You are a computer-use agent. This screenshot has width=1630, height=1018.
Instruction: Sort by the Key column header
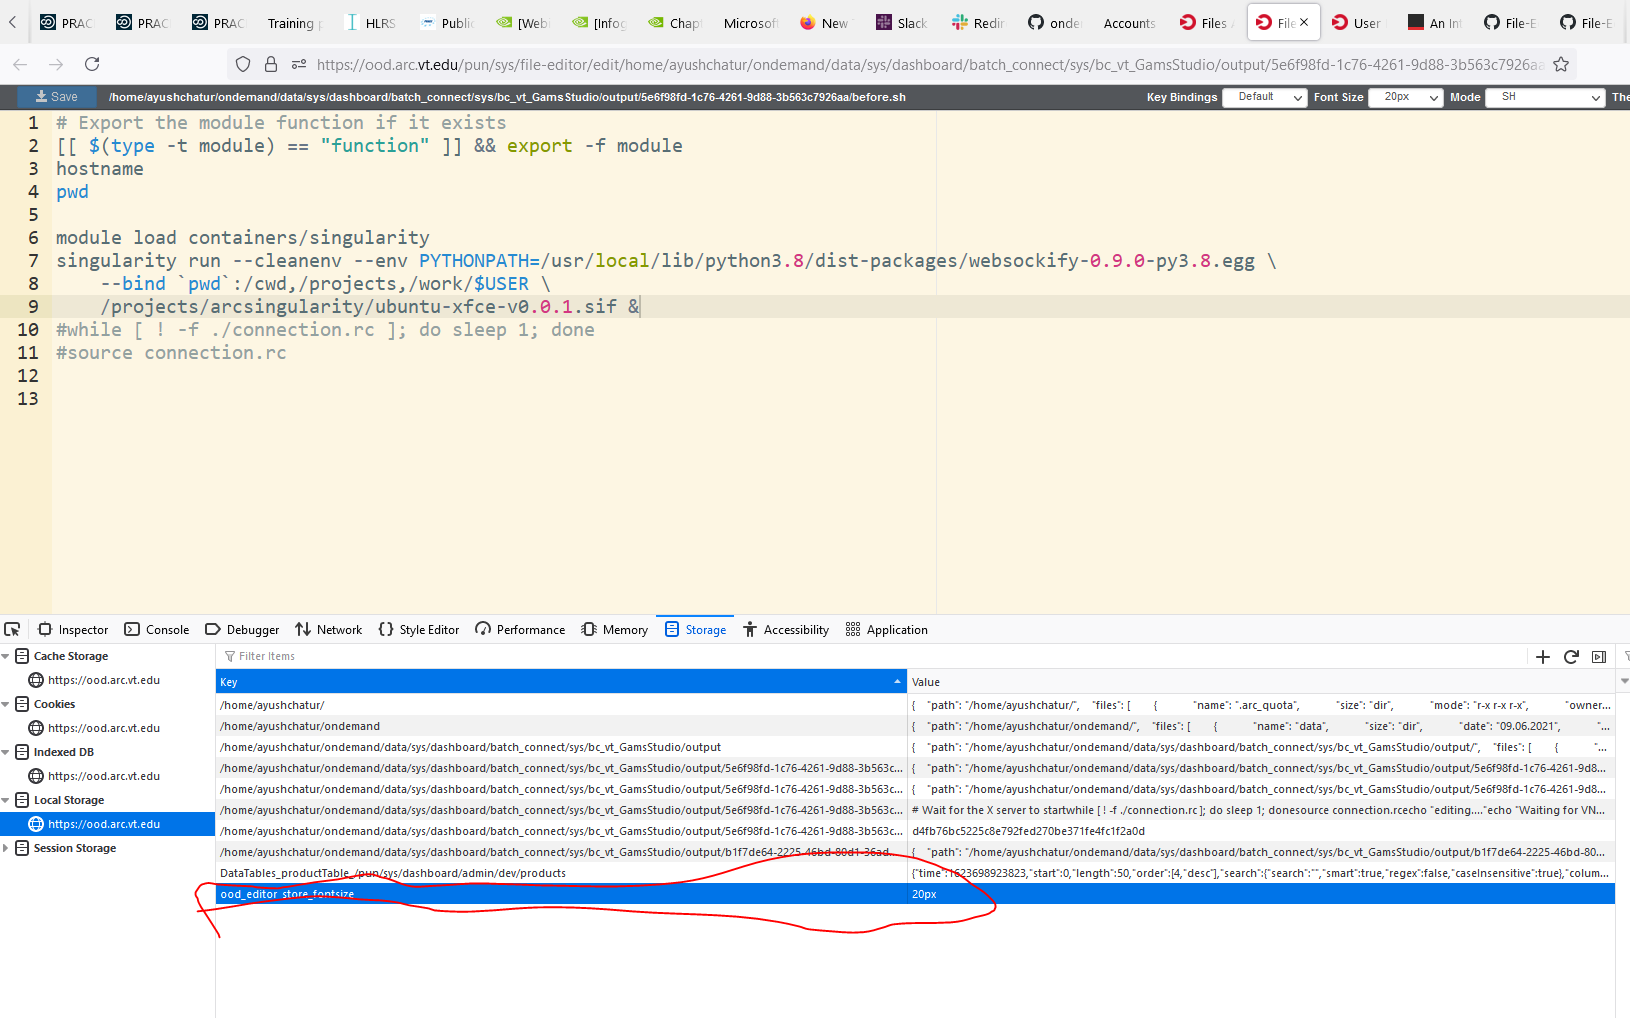pos(560,682)
